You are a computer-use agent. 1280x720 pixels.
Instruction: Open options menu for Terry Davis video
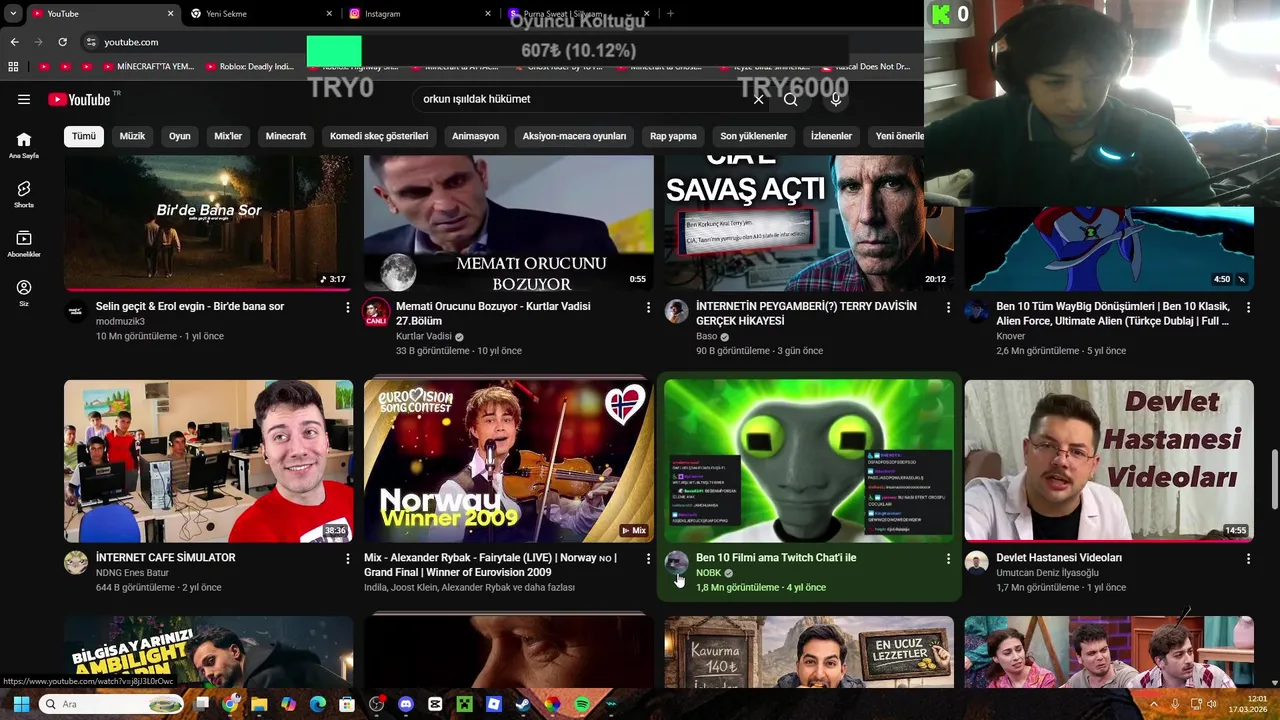point(948,307)
